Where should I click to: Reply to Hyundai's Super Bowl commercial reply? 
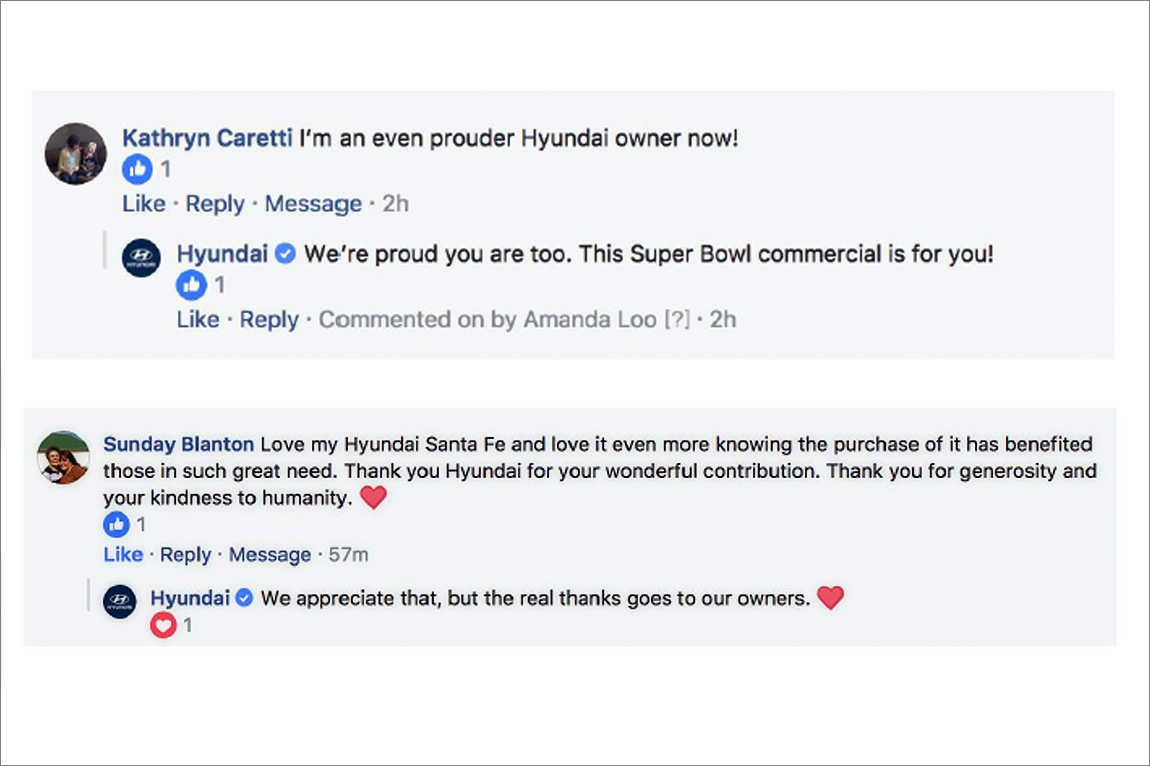269,320
